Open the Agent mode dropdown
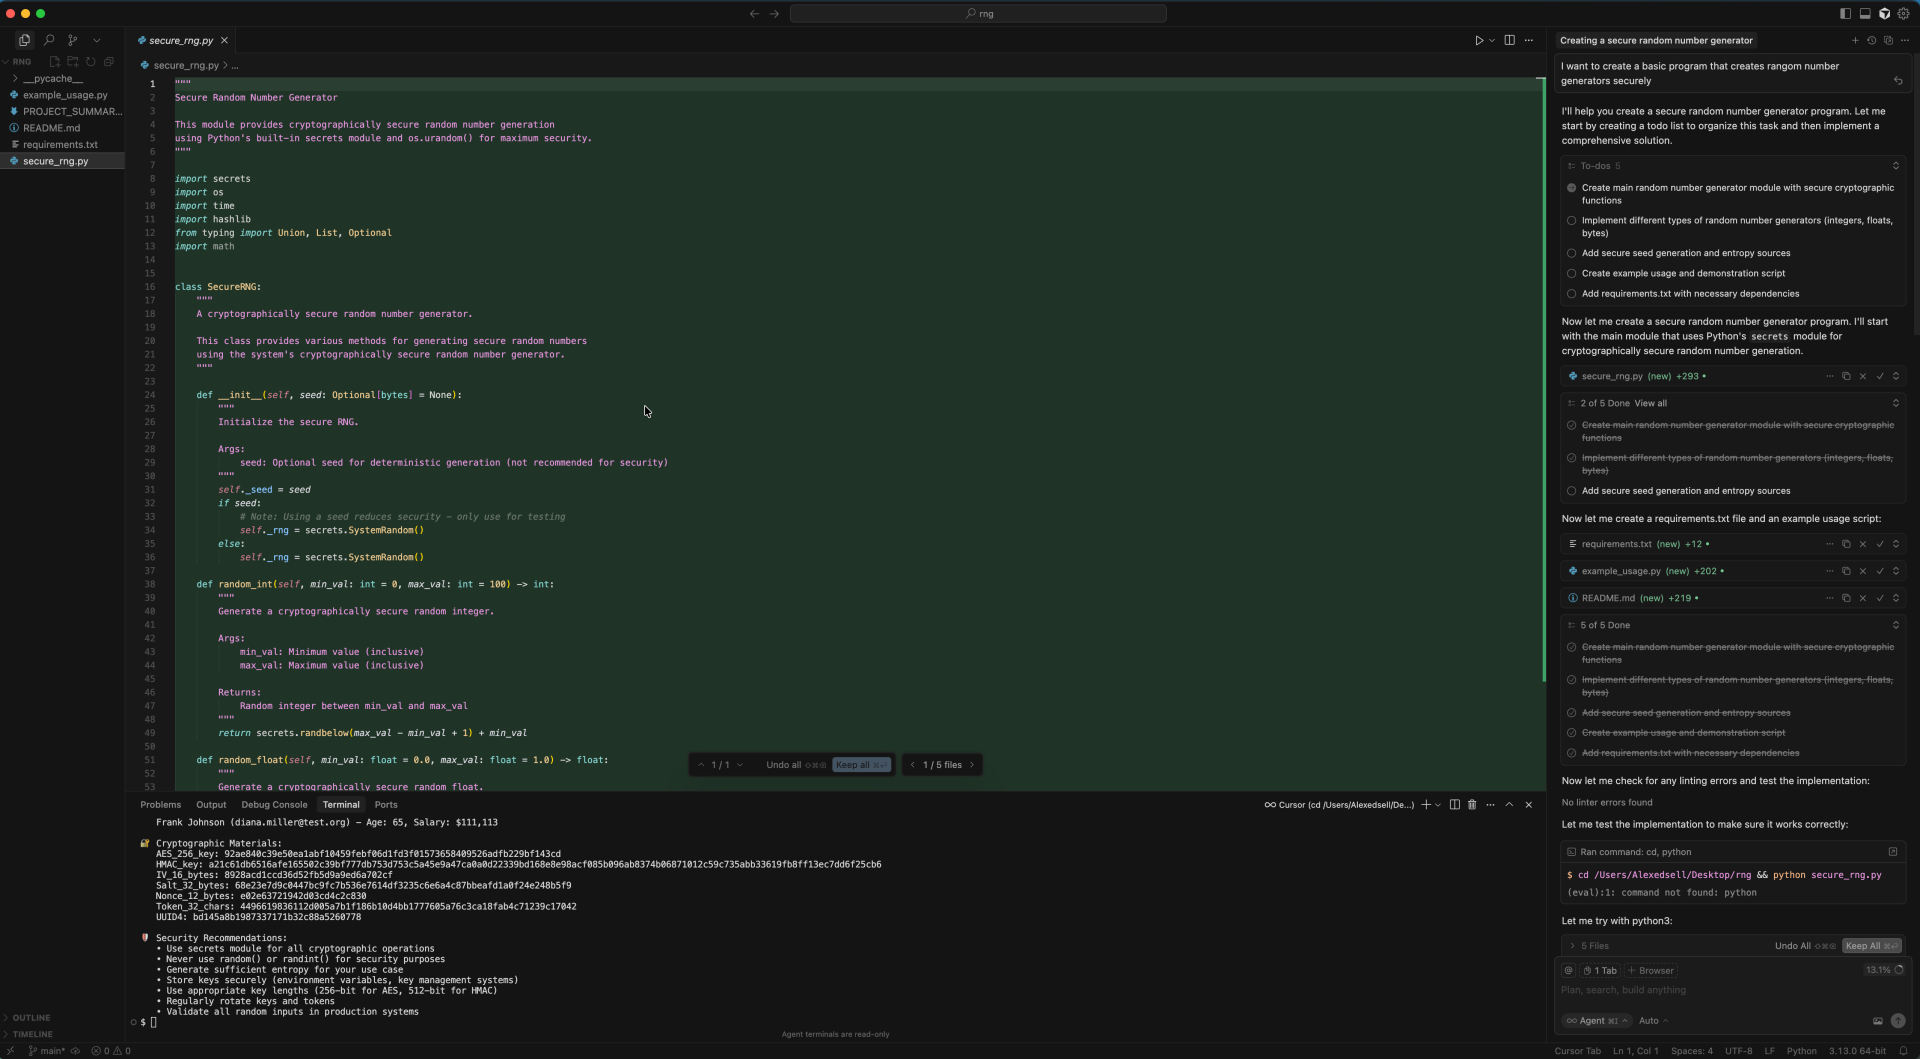Viewport: 1920px width, 1059px height. click(x=1597, y=1021)
